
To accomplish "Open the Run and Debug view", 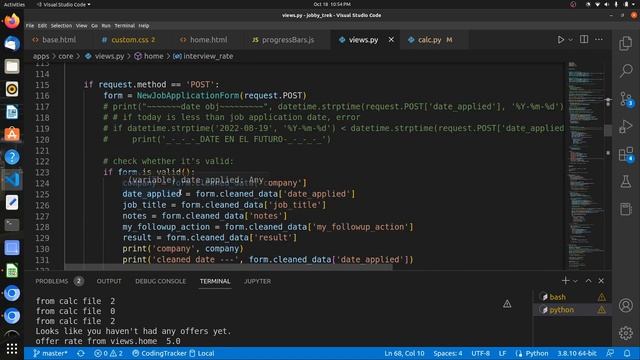I will [625, 127].
